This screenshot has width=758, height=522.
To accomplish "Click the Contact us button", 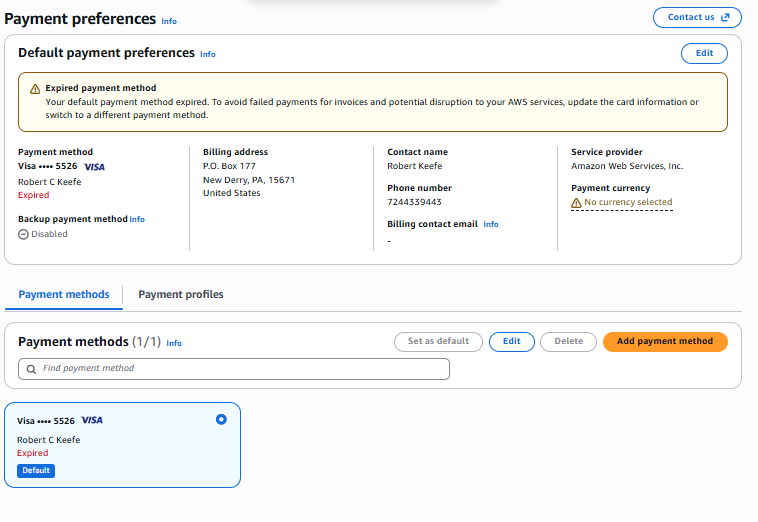I will [697, 17].
